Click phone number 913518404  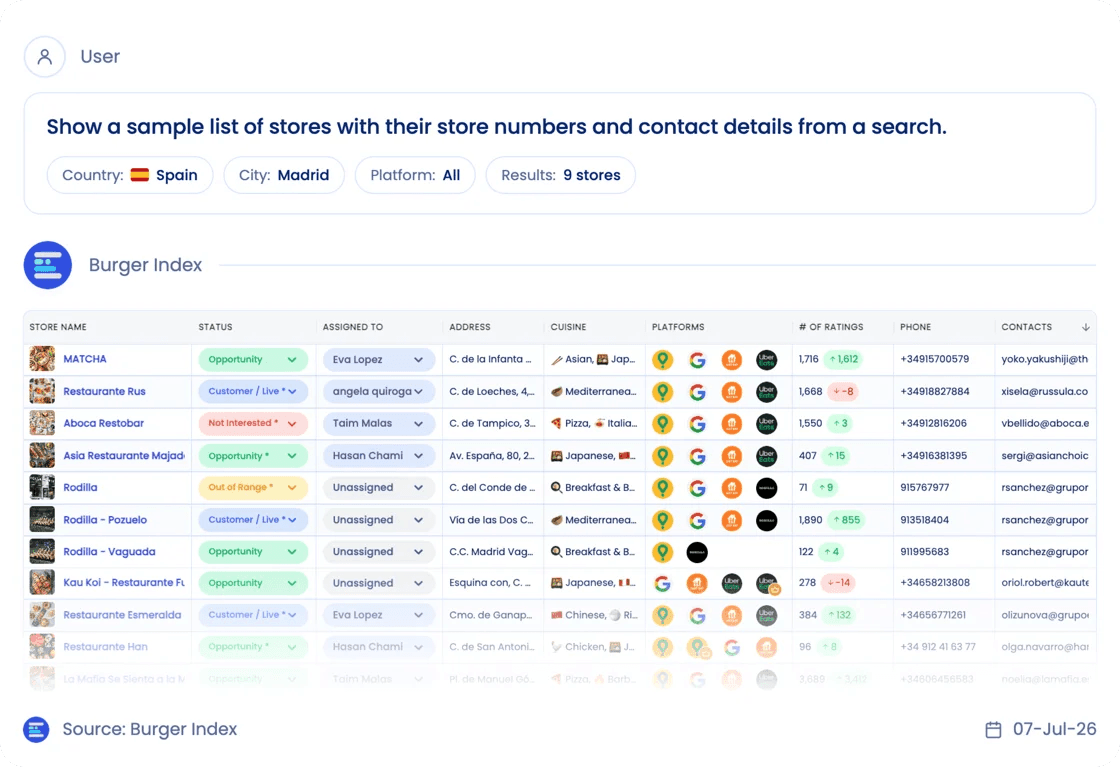(x=924, y=520)
